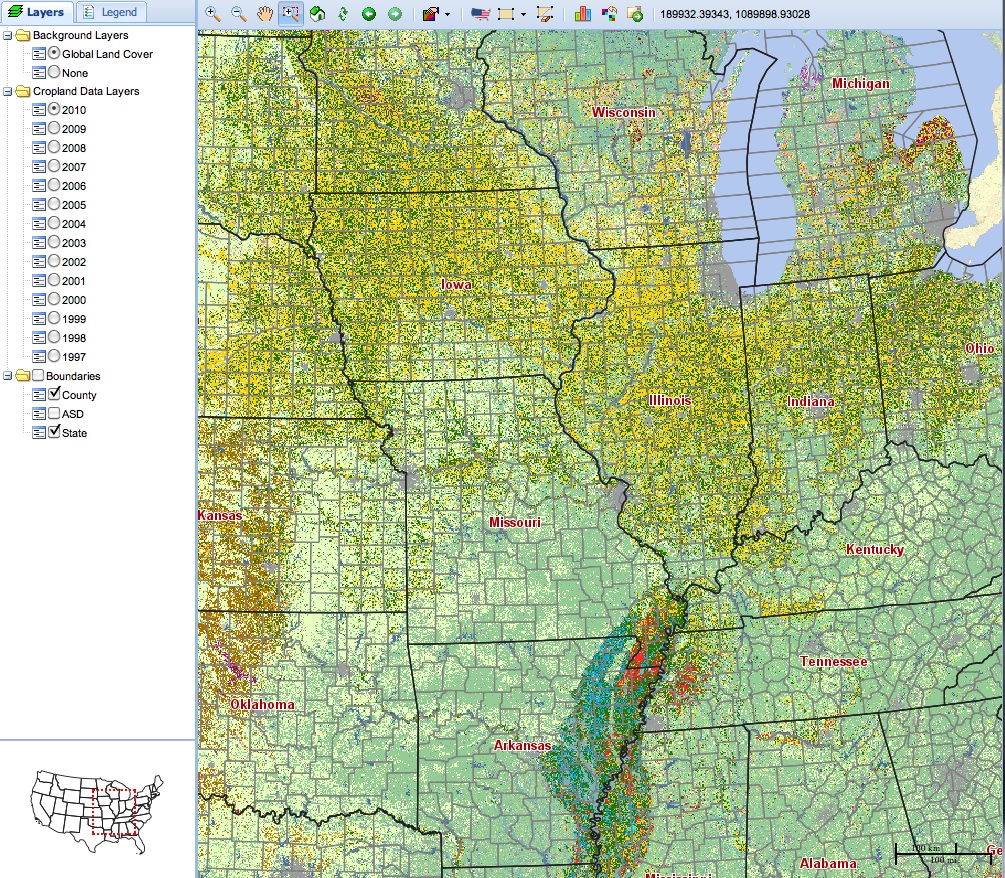Viewport: 1005px width, 878px height.
Task: Click the Iowa label on the map
Action: (x=456, y=285)
